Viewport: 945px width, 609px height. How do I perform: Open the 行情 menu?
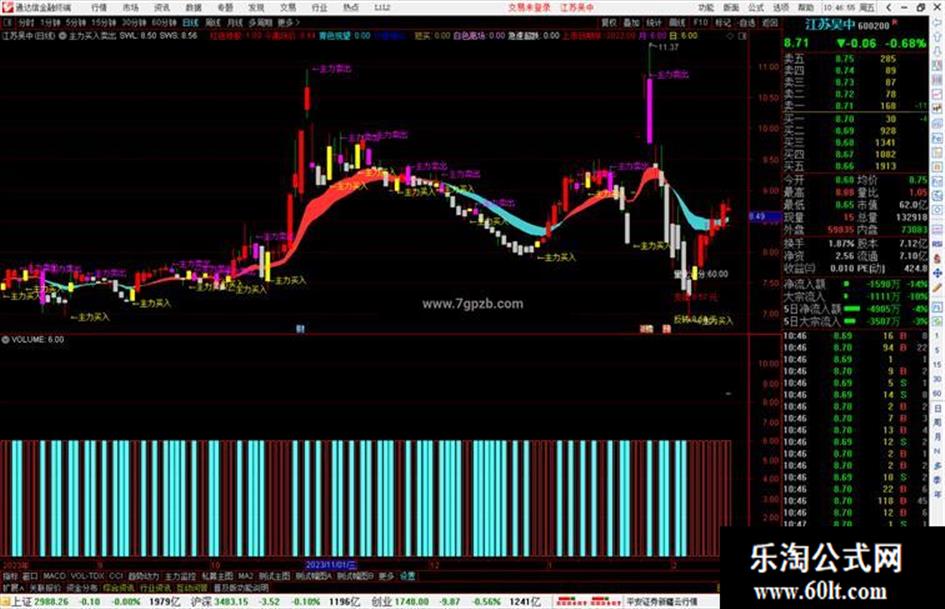(x=99, y=7)
